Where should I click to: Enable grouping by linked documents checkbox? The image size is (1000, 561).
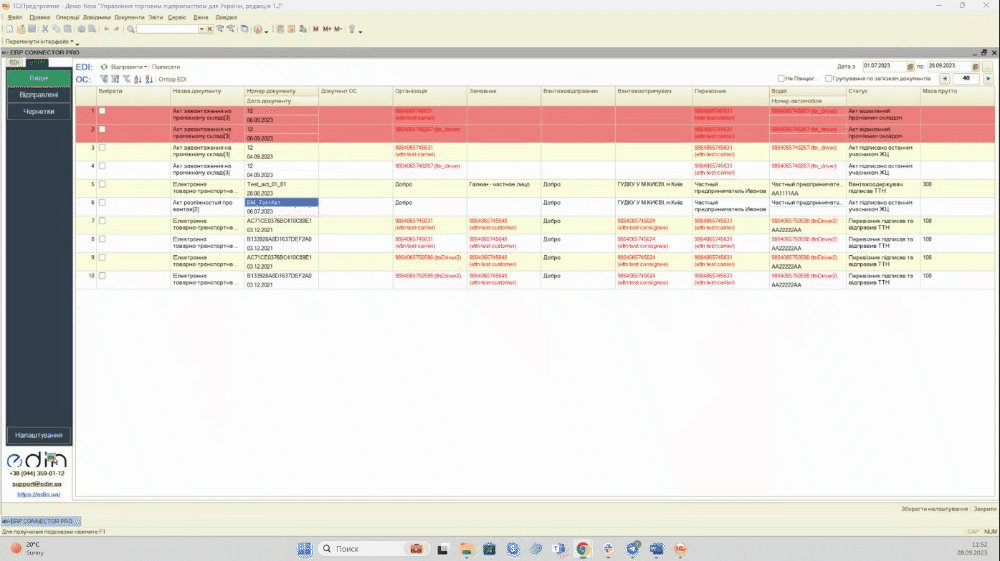(x=828, y=78)
